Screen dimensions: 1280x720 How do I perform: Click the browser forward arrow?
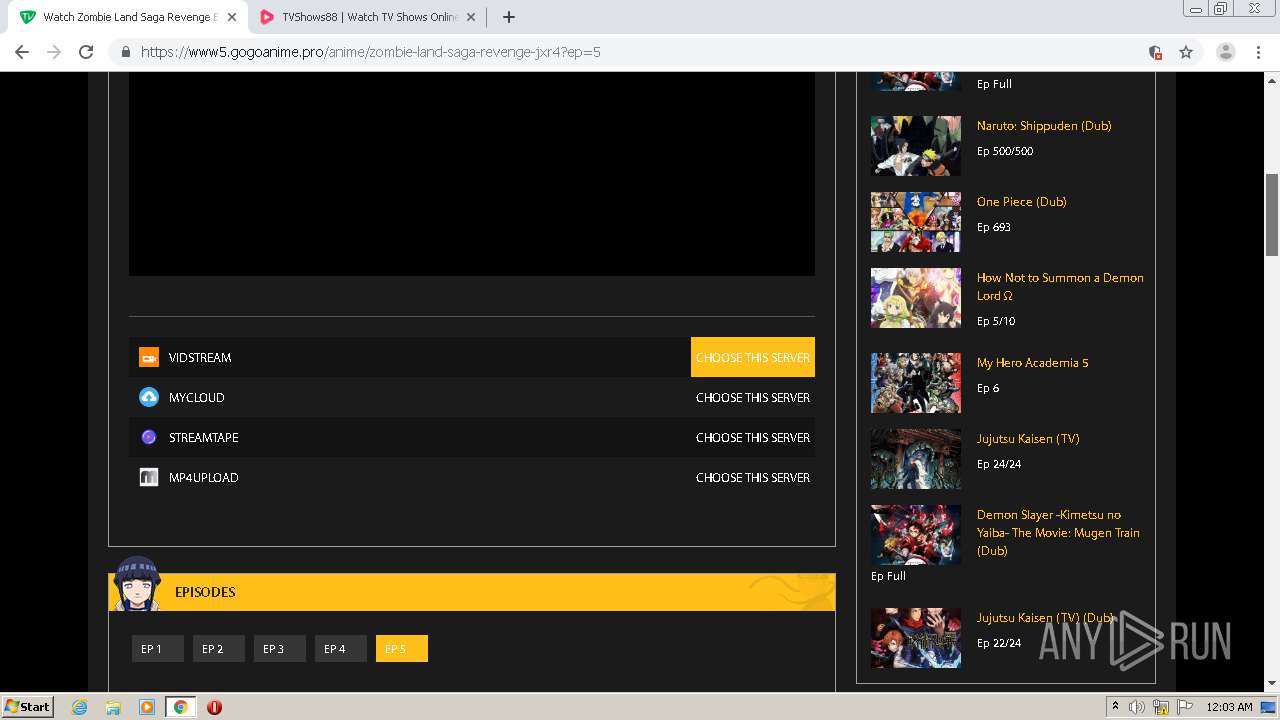pos(54,52)
